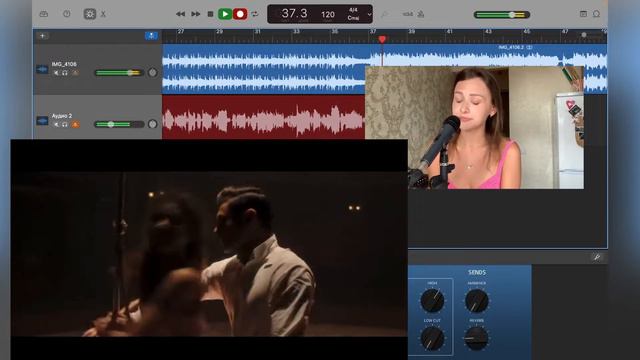The width and height of the screenshot is (640, 360).
Task: Open the Editors scissors button
Action: point(103,14)
